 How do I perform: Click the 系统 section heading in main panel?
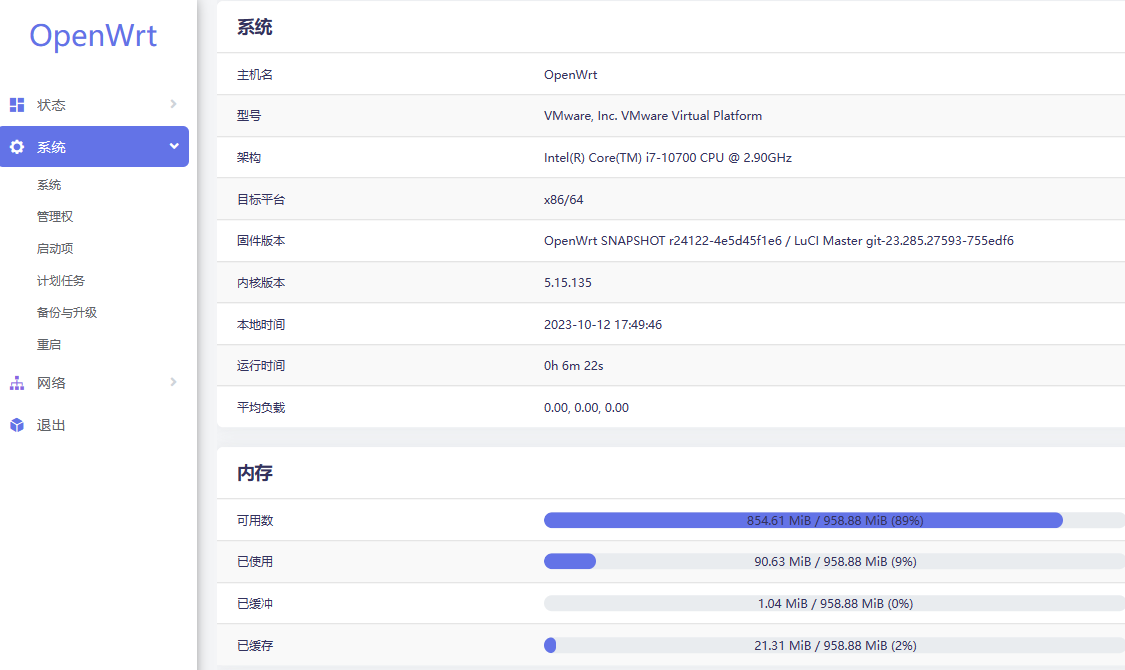click(x=255, y=27)
